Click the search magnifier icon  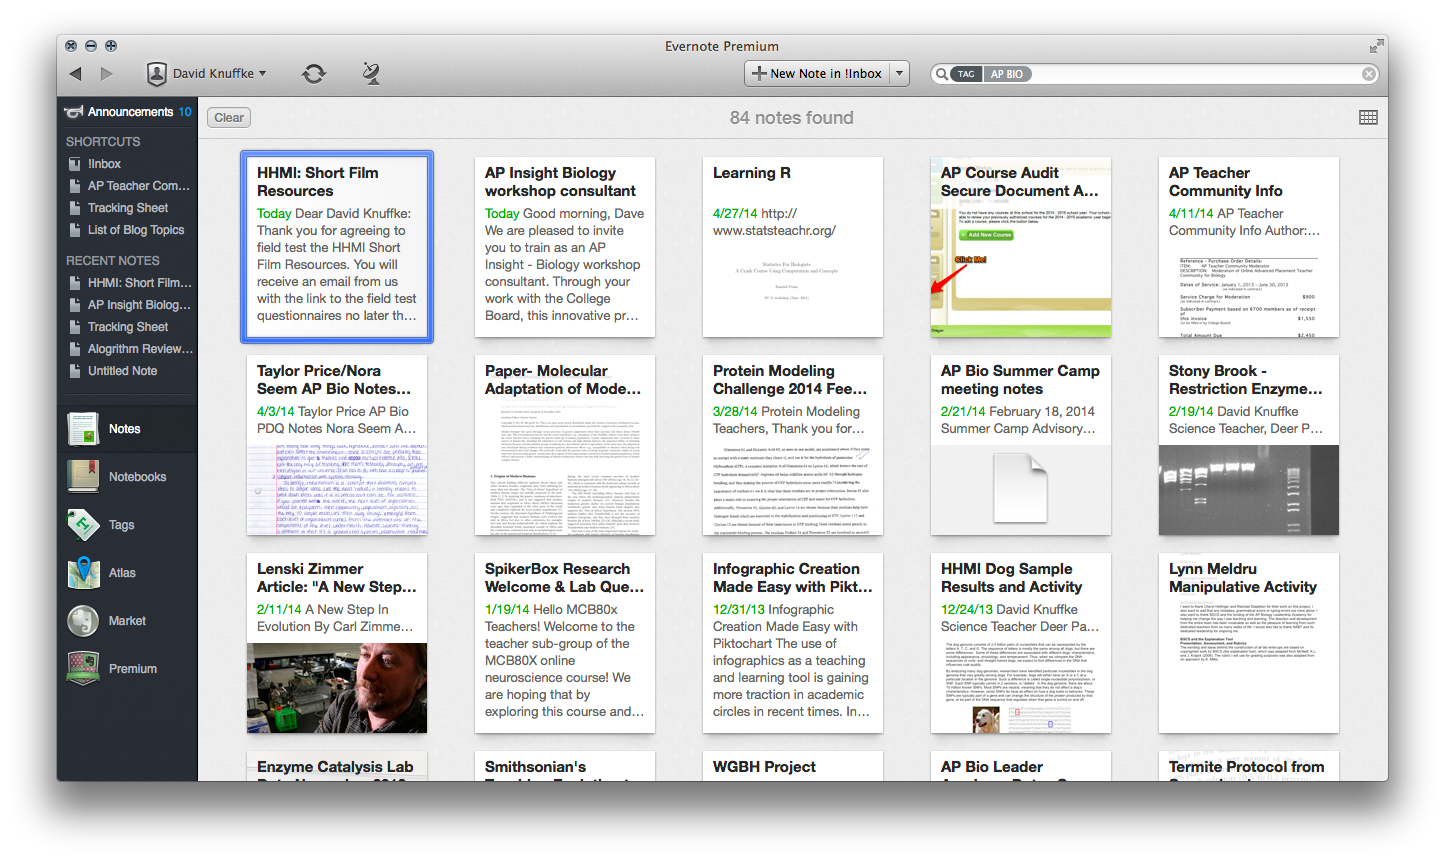coord(941,74)
